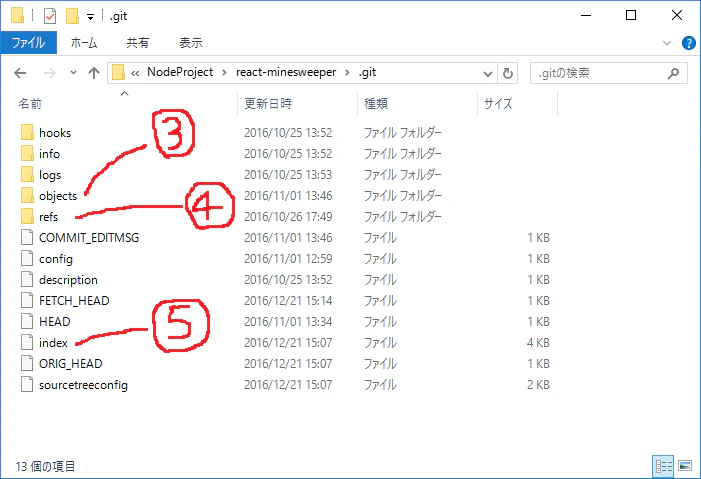Click the search magnifier icon

tap(673, 73)
